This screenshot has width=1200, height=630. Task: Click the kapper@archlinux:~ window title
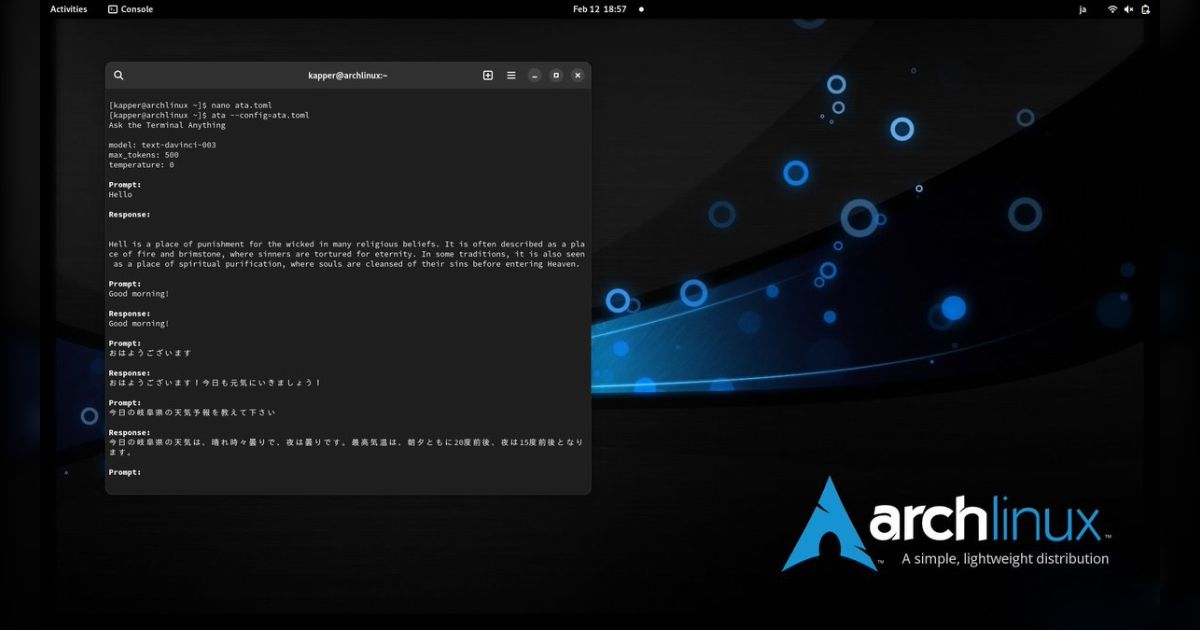347,75
